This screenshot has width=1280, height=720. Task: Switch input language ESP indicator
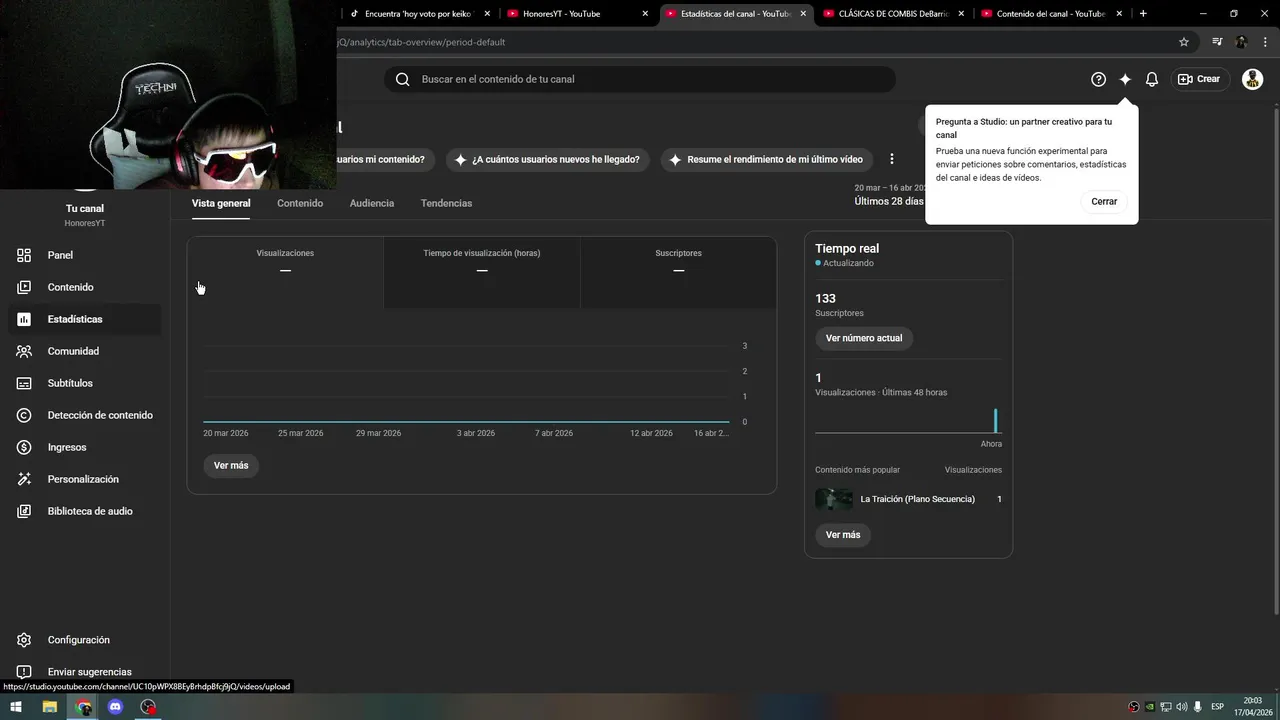point(1217,707)
